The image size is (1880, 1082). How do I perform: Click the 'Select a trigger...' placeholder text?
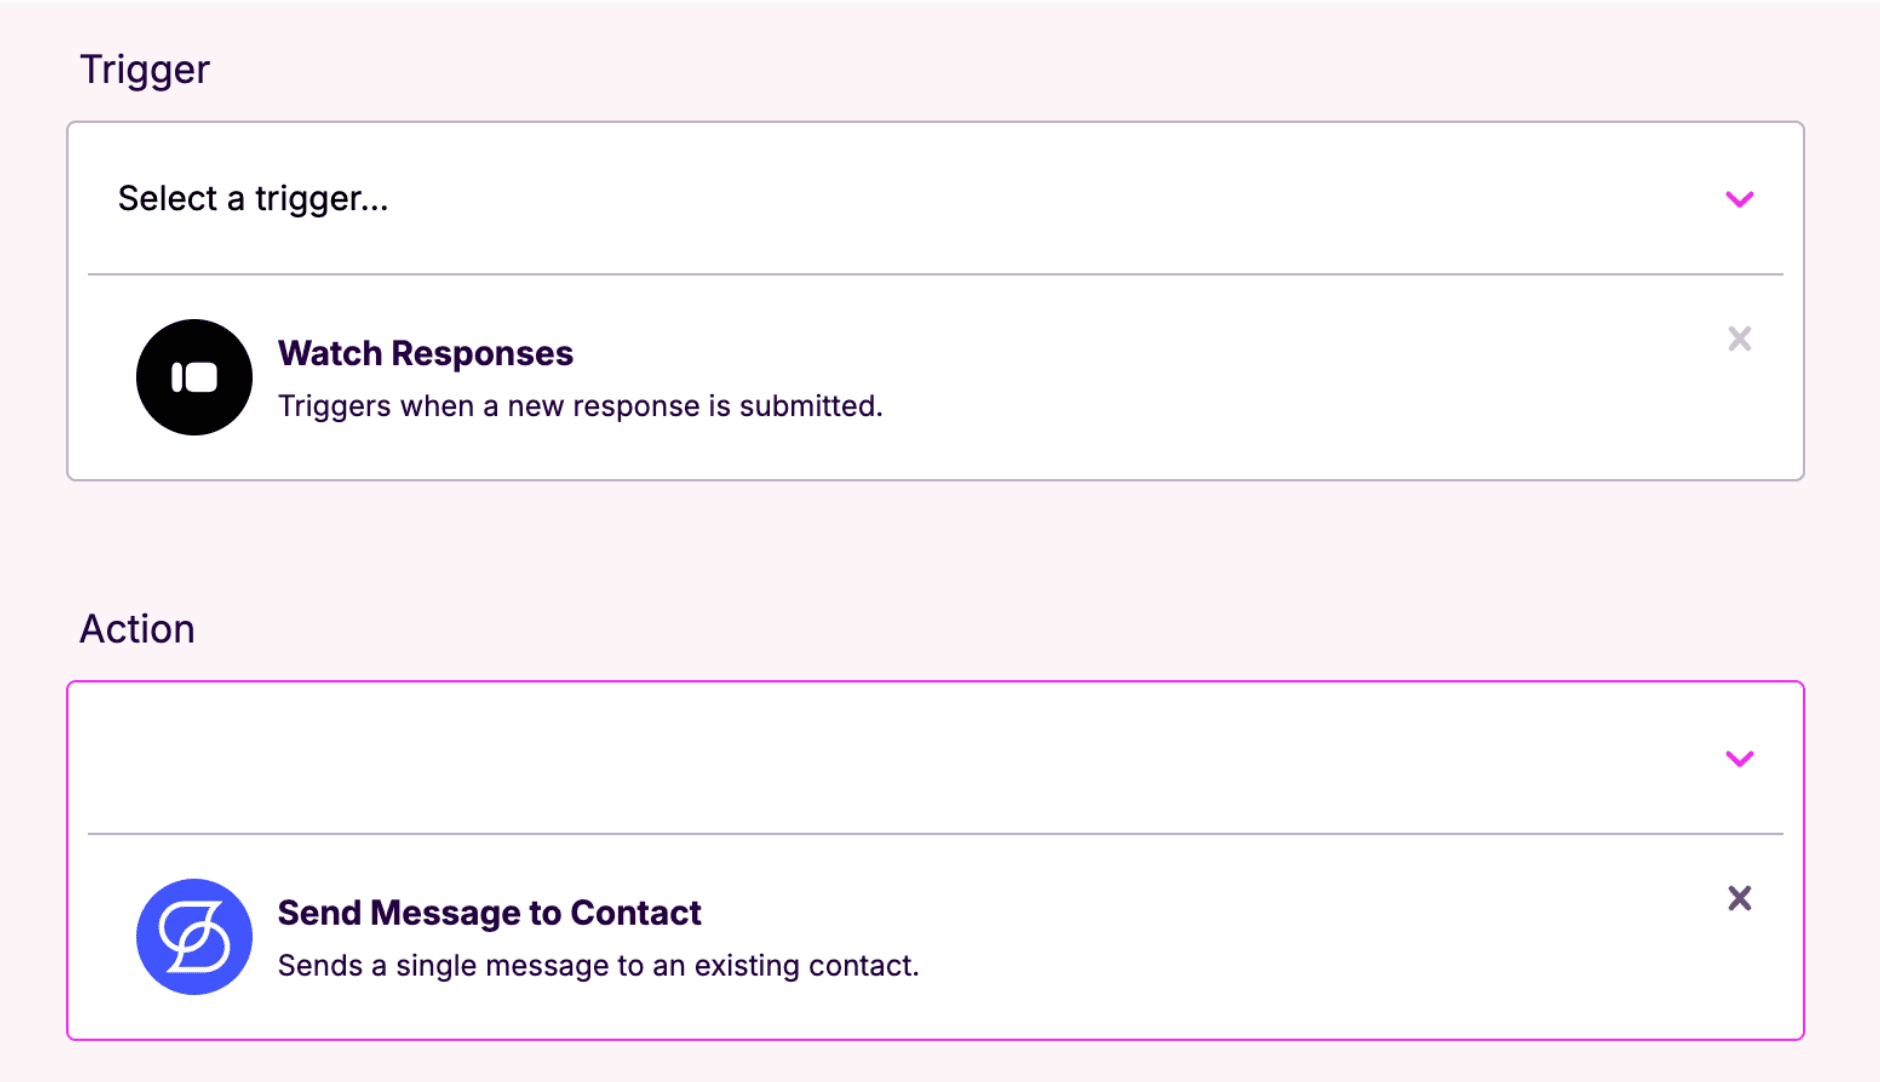(x=253, y=199)
